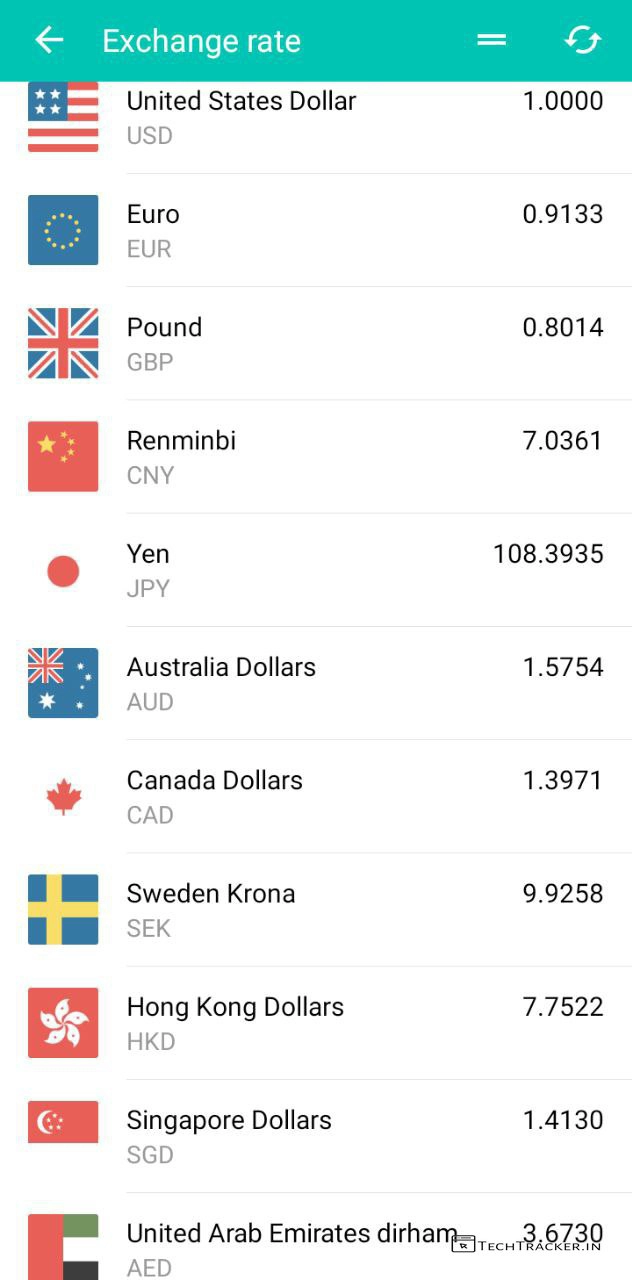Tap the Yen rate value 108.3935
Image resolution: width=632 pixels, height=1280 pixels.
[548, 554]
